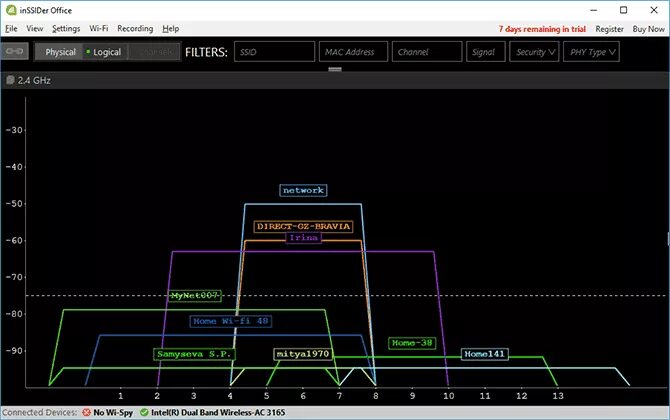Open the Wi-Fi menu
Image resolution: width=670 pixels, height=420 pixels.
point(98,29)
